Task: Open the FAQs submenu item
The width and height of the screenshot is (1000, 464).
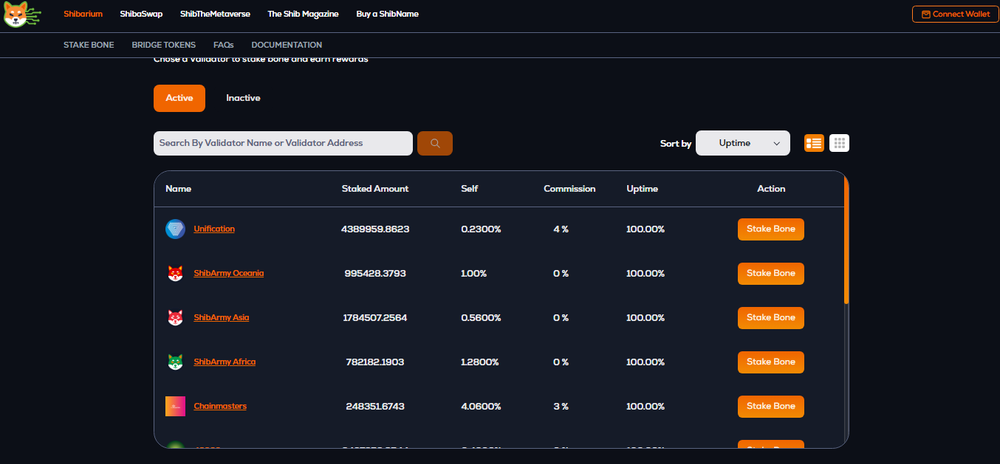Action: pyautogui.click(x=224, y=45)
